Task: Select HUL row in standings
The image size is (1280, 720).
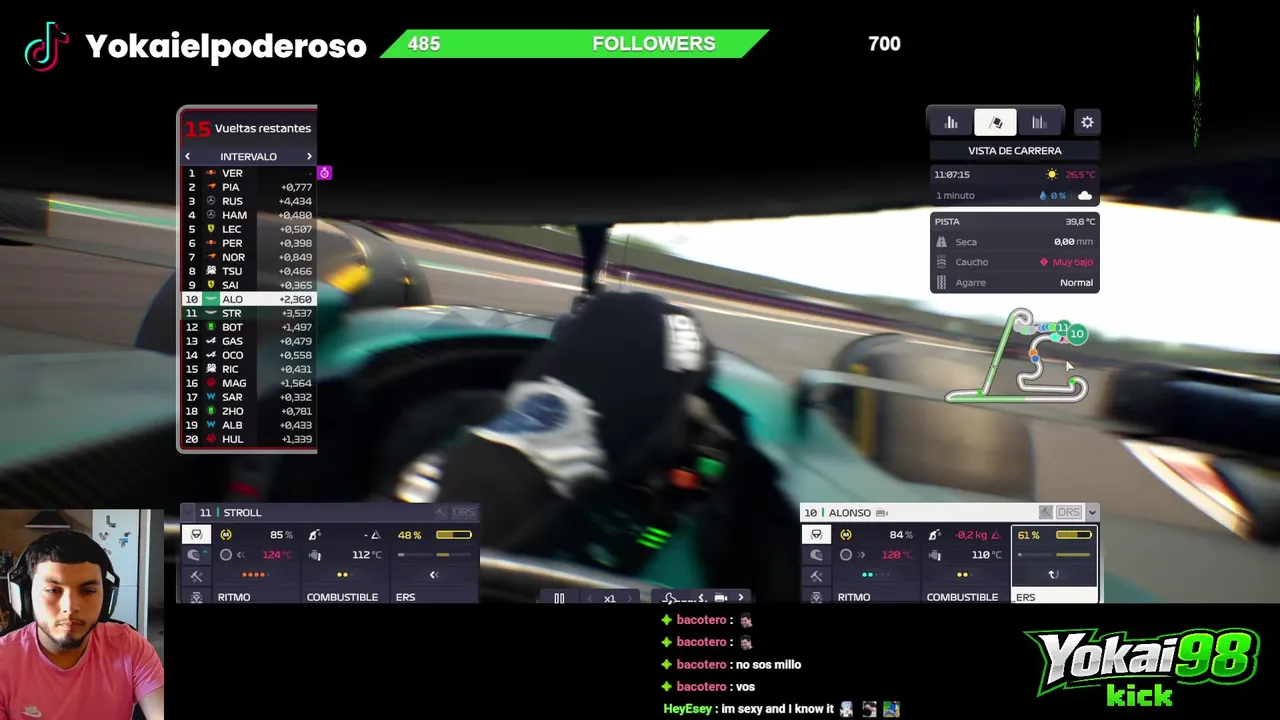Action: click(247, 439)
